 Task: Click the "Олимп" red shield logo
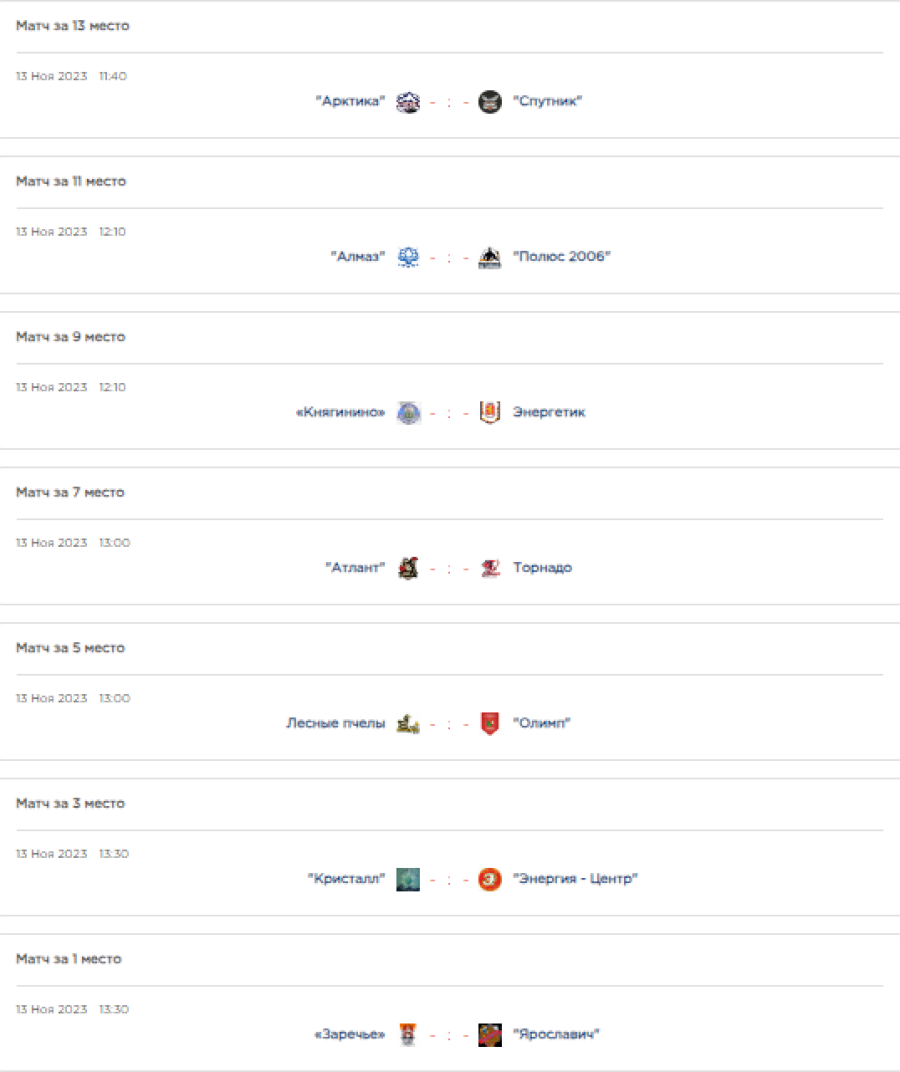(x=490, y=724)
